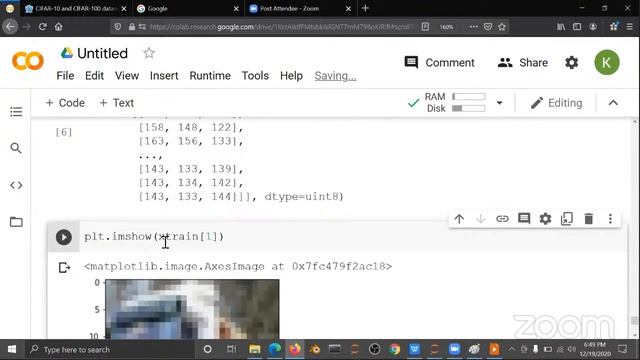Open the Find and replace sidebar icon
The image size is (640, 360).
pos(16,148)
